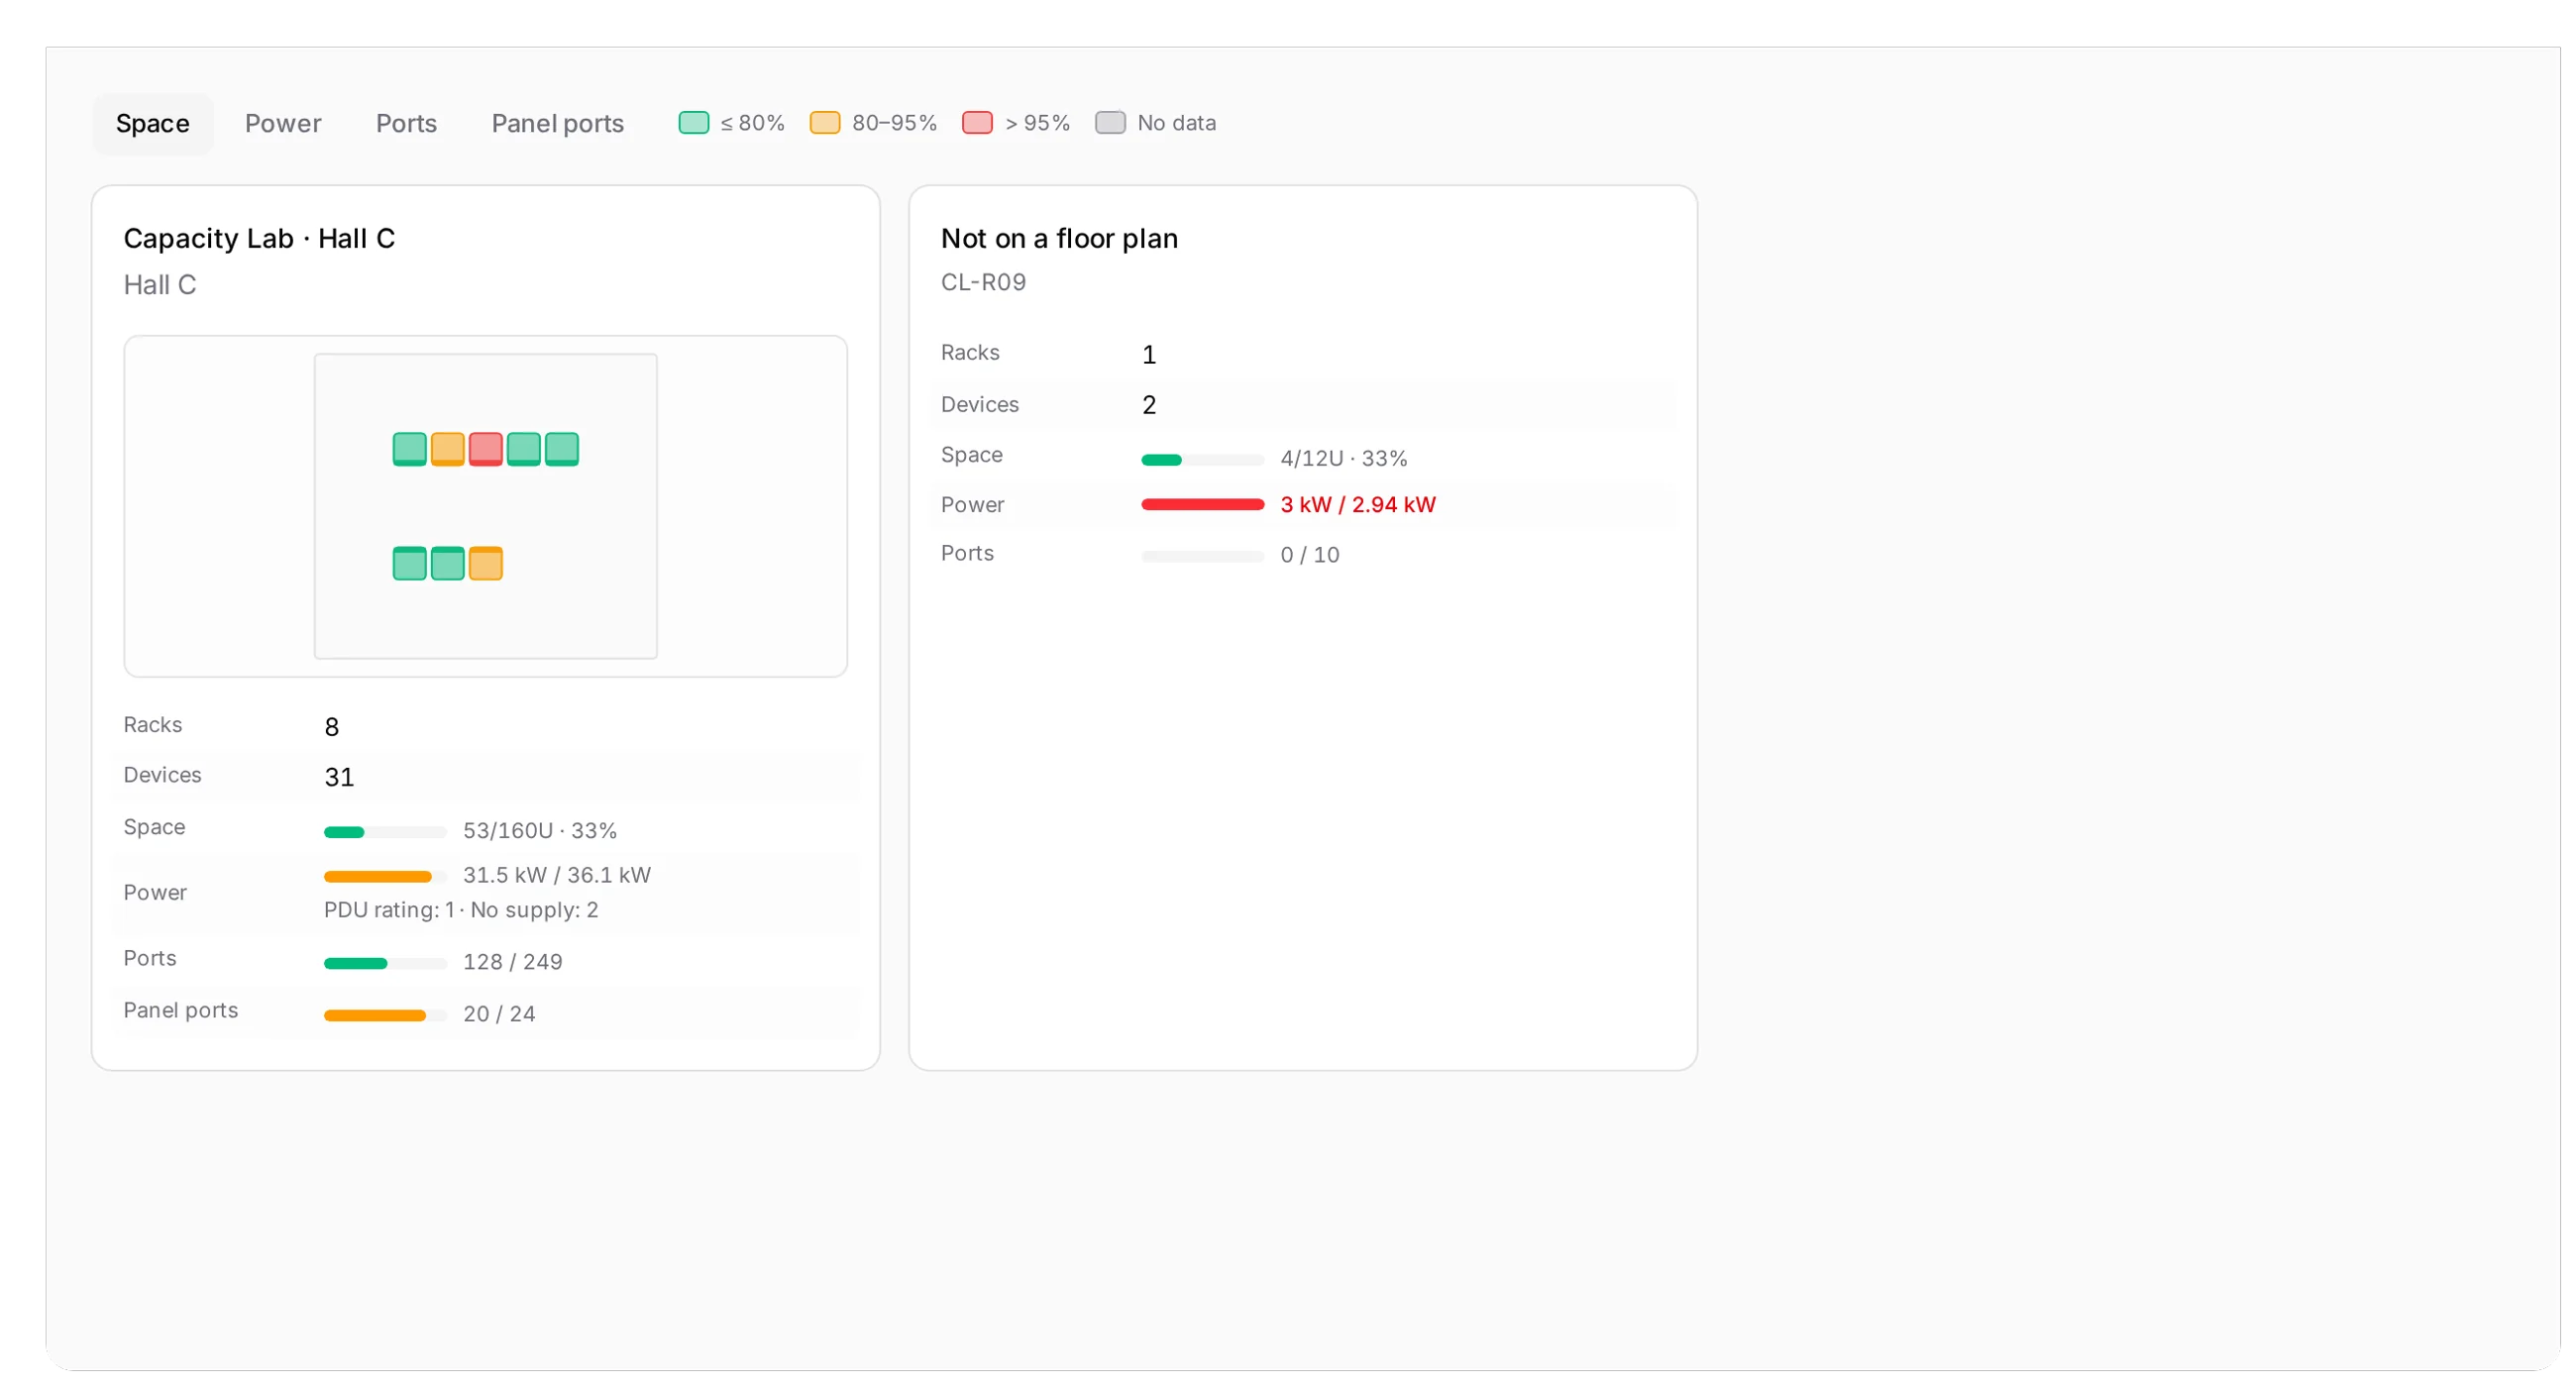Click the CL-R09 rack label
Screen dimensions: 2576x1385
(983, 282)
